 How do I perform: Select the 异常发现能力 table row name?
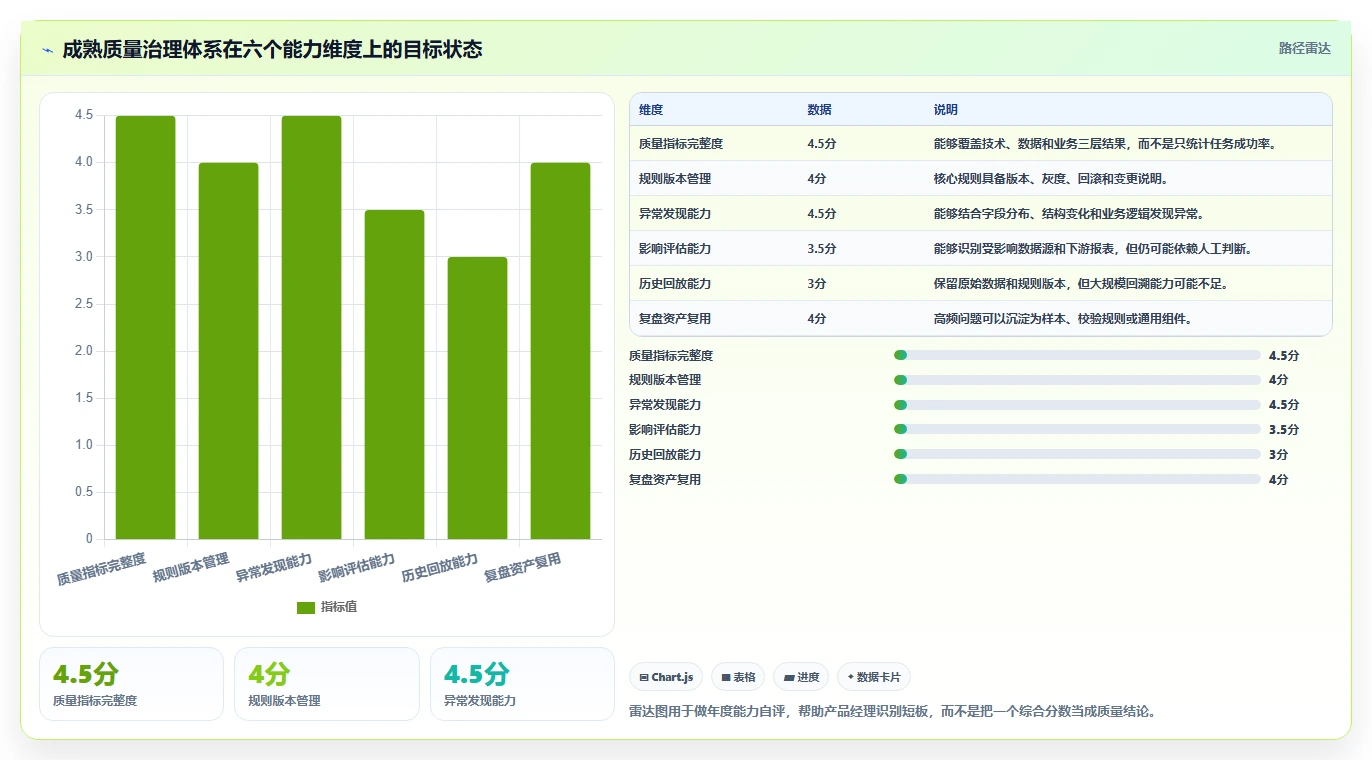pos(675,214)
